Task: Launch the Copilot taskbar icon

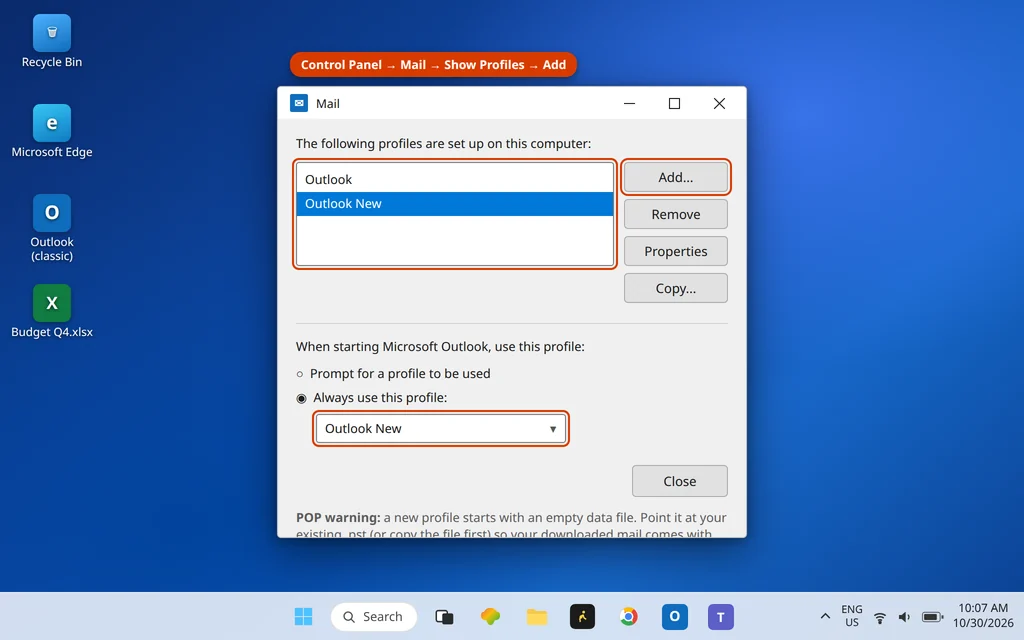Action: pyautogui.click(x=490, y=616)
